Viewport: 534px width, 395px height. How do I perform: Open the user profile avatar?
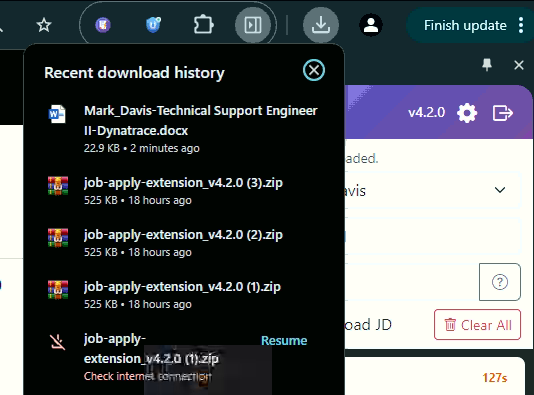click(371, 25)
